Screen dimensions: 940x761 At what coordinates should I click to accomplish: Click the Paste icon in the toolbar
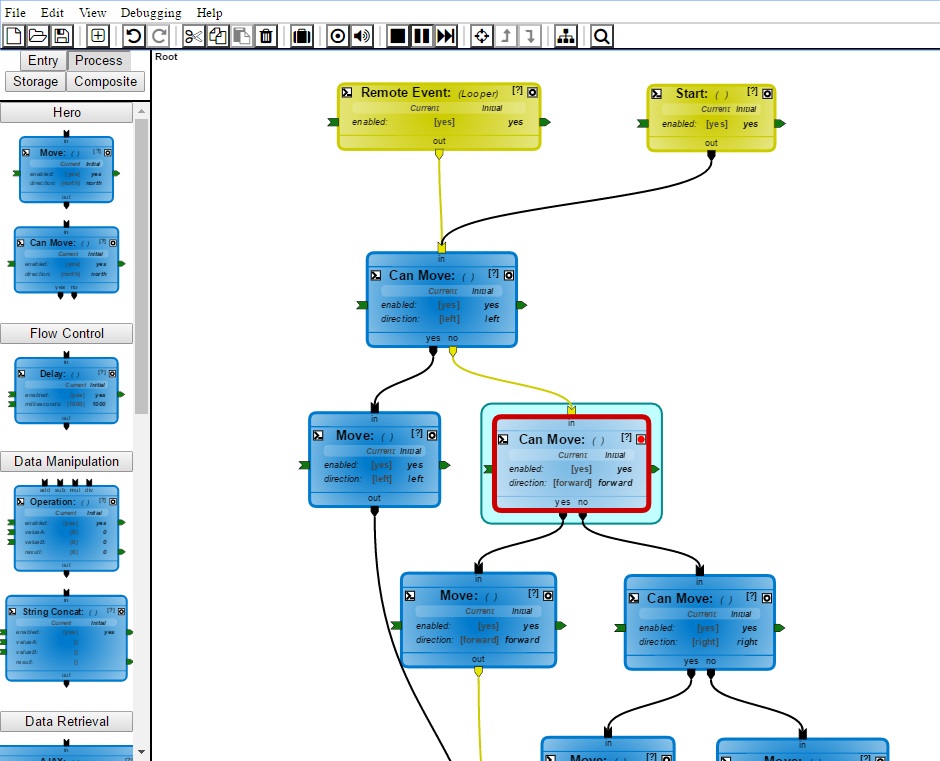coord(242,36)
